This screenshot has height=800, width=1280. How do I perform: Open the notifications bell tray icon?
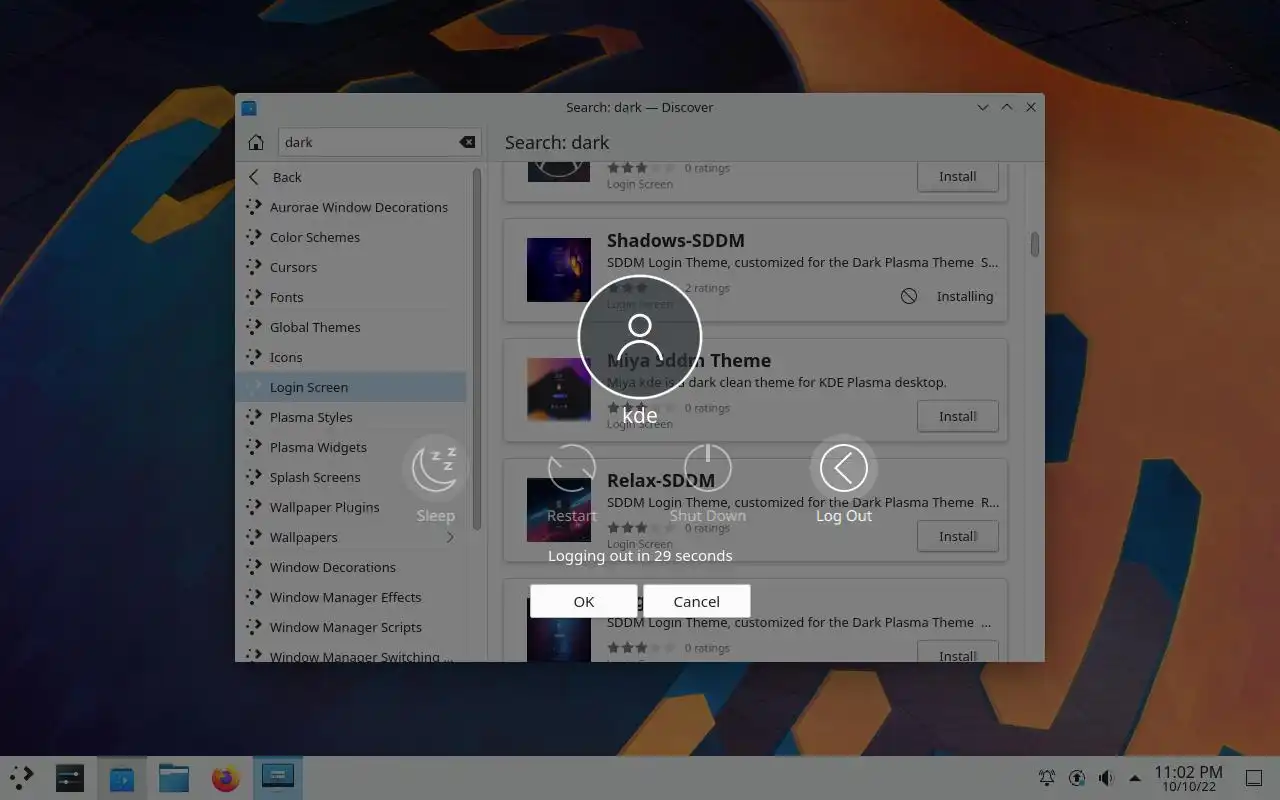point(1047,777)
